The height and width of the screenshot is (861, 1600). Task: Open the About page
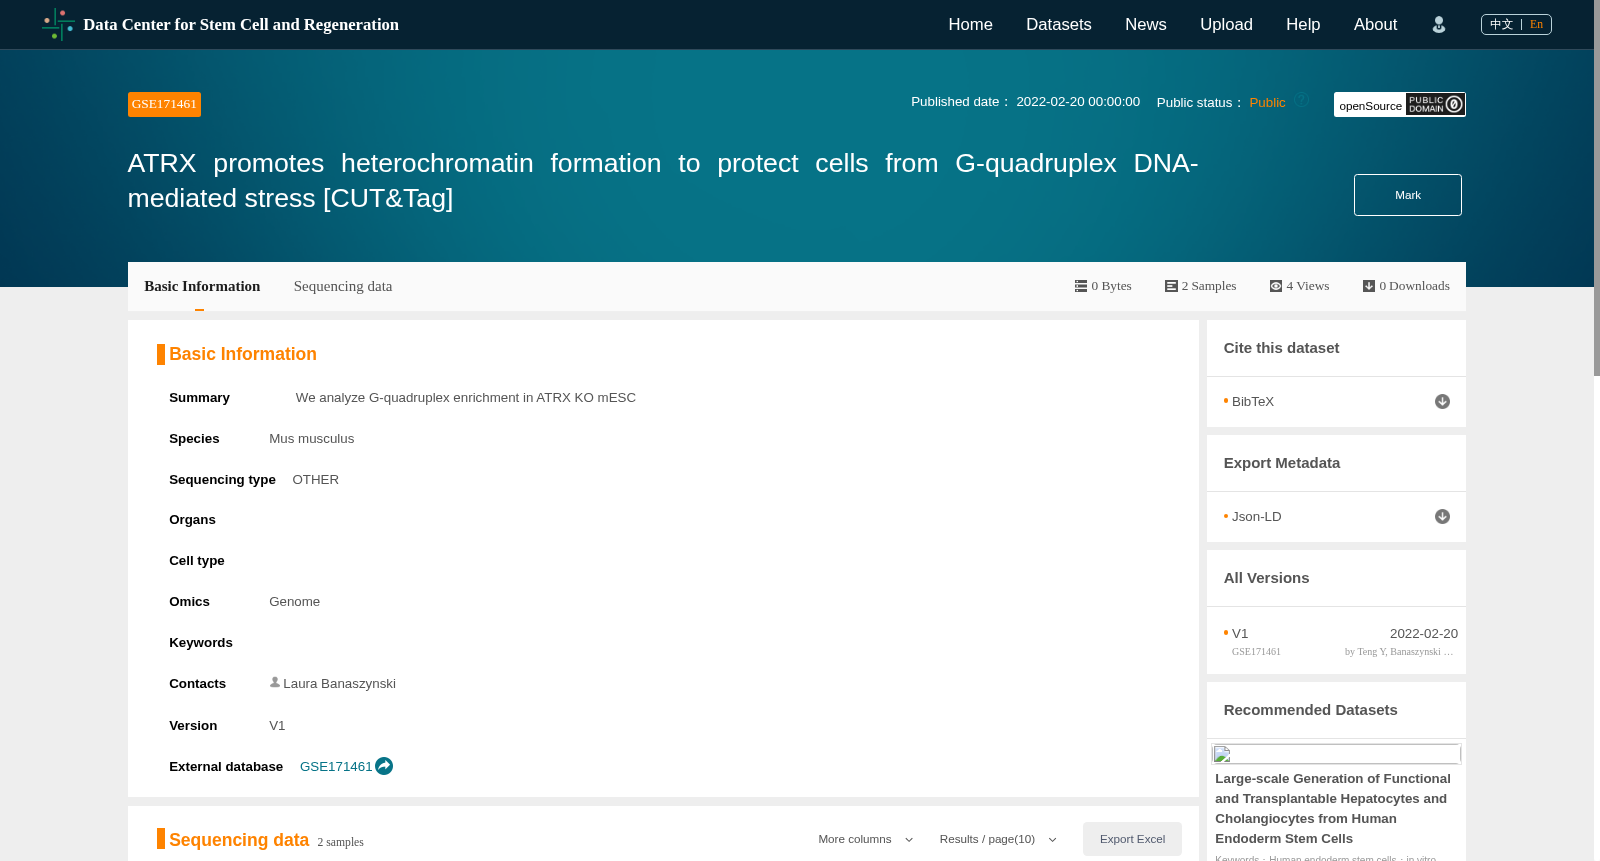(1375, 25)
